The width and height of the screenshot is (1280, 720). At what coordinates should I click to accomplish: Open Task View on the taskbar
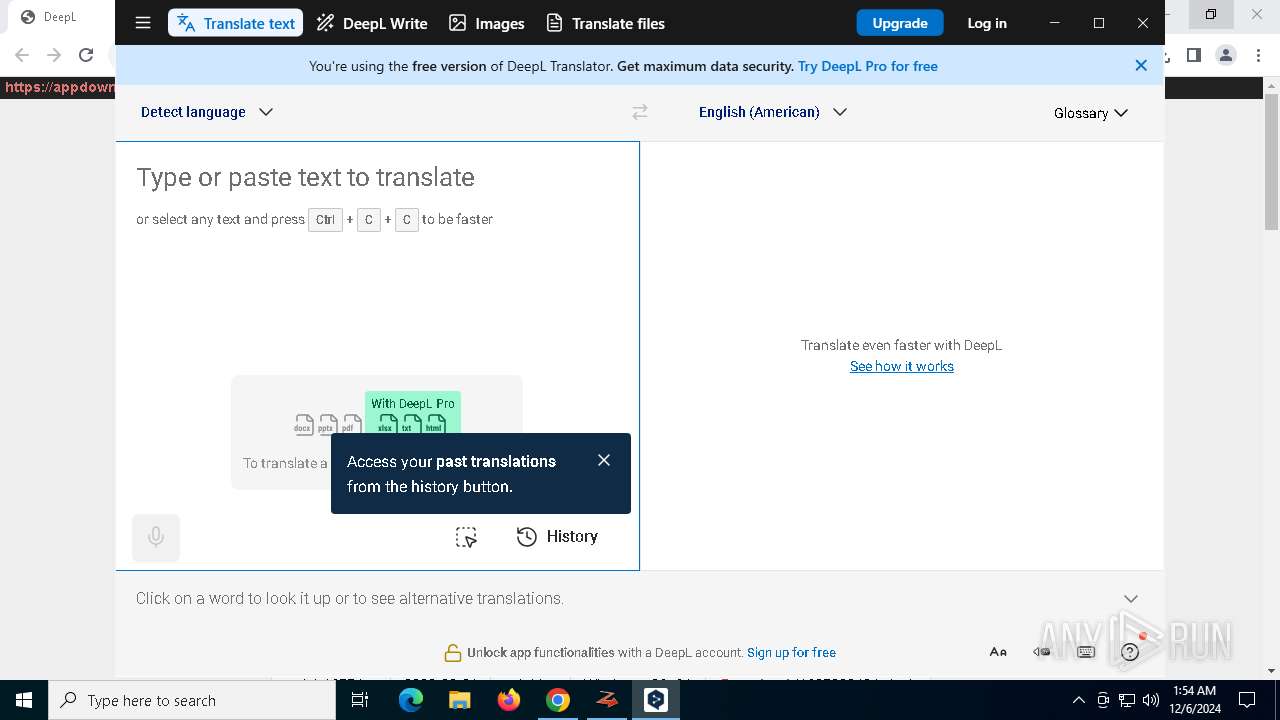point(360,700)
